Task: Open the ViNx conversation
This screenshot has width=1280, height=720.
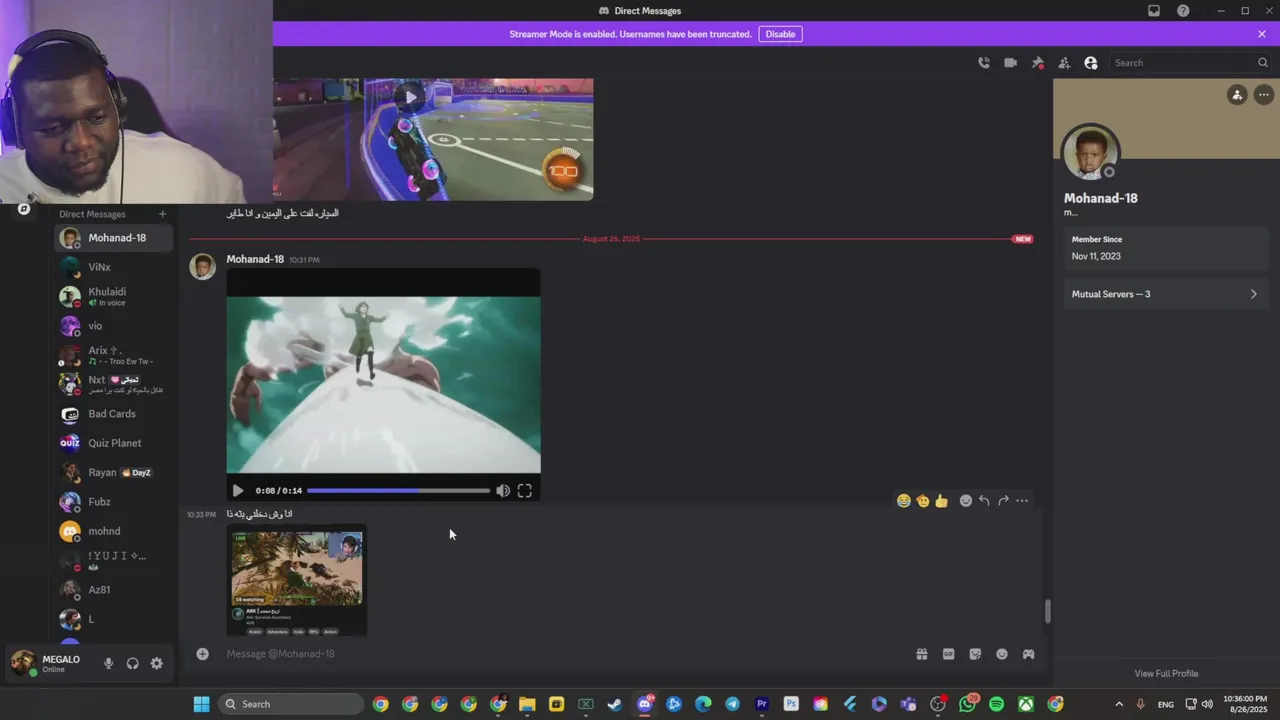Action: click(114, 267)
